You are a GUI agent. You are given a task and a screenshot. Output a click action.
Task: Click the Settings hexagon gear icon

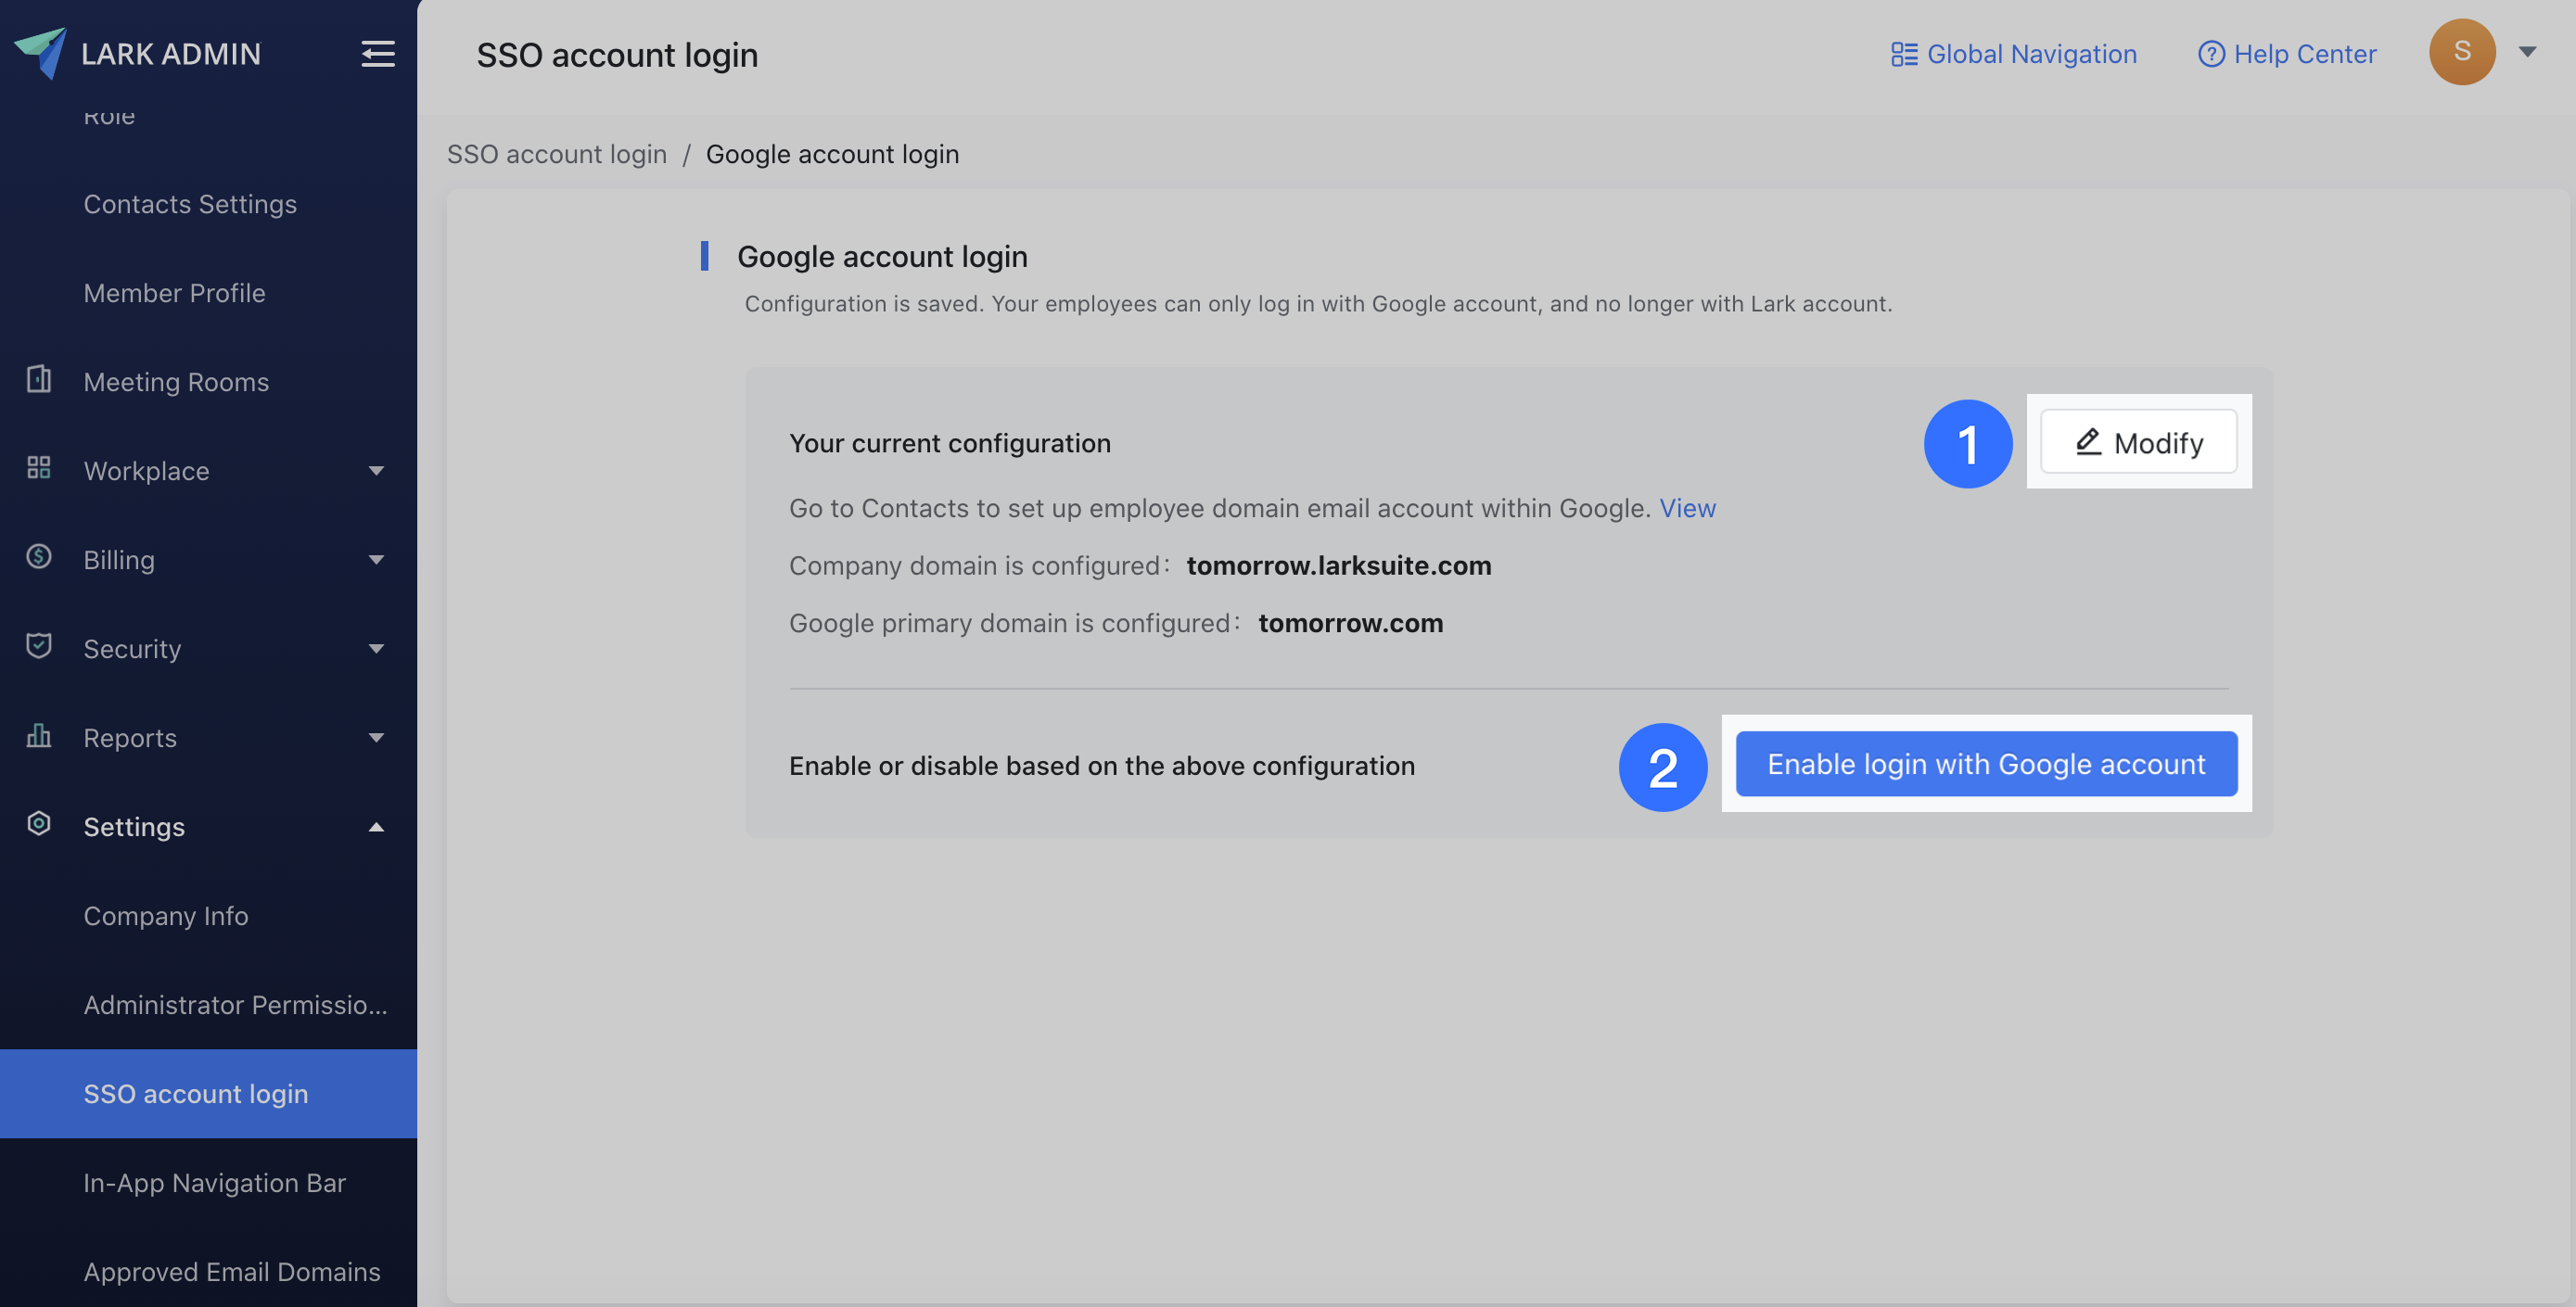[x=38, y=824]
